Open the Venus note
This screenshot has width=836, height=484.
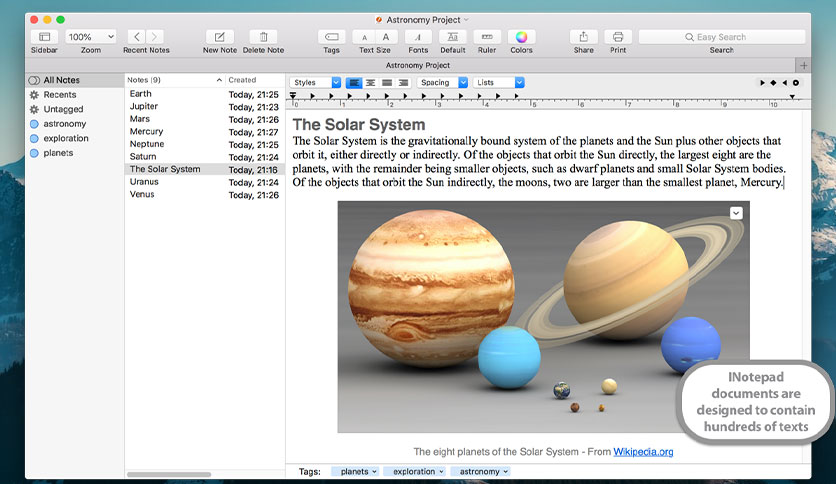point(205,195)
